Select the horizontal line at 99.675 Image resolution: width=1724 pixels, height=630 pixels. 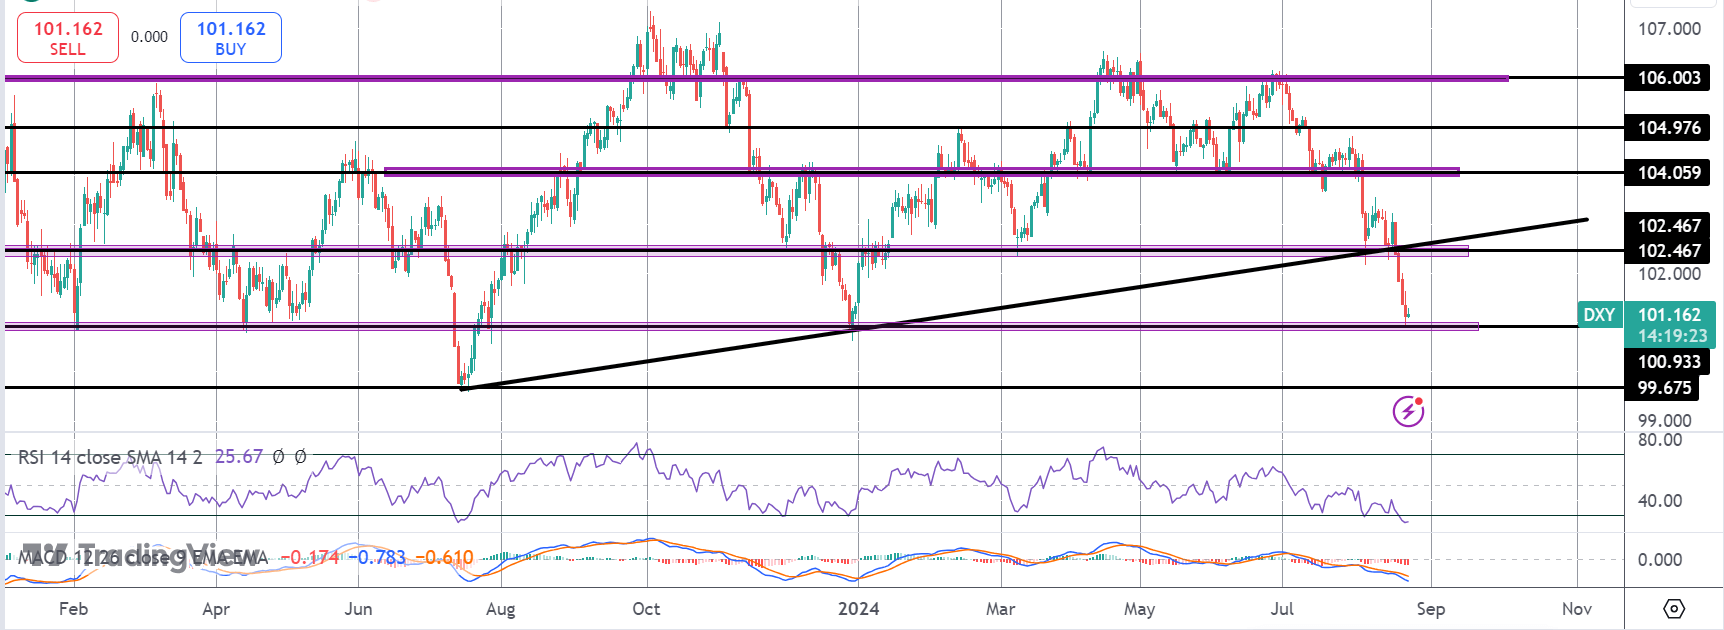click(812, 387)
